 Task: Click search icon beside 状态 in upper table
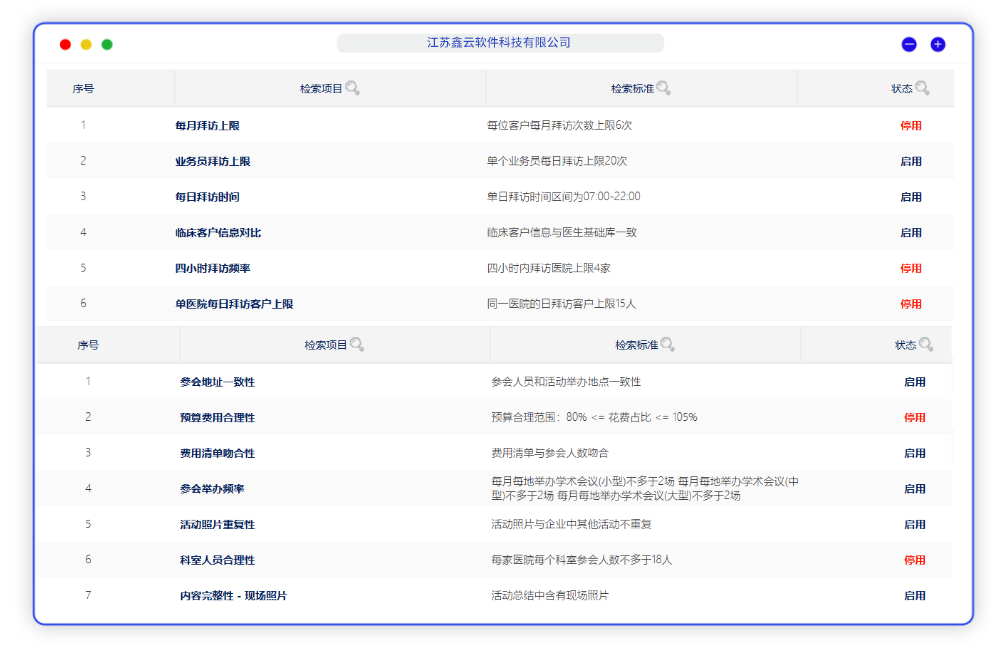922,89
